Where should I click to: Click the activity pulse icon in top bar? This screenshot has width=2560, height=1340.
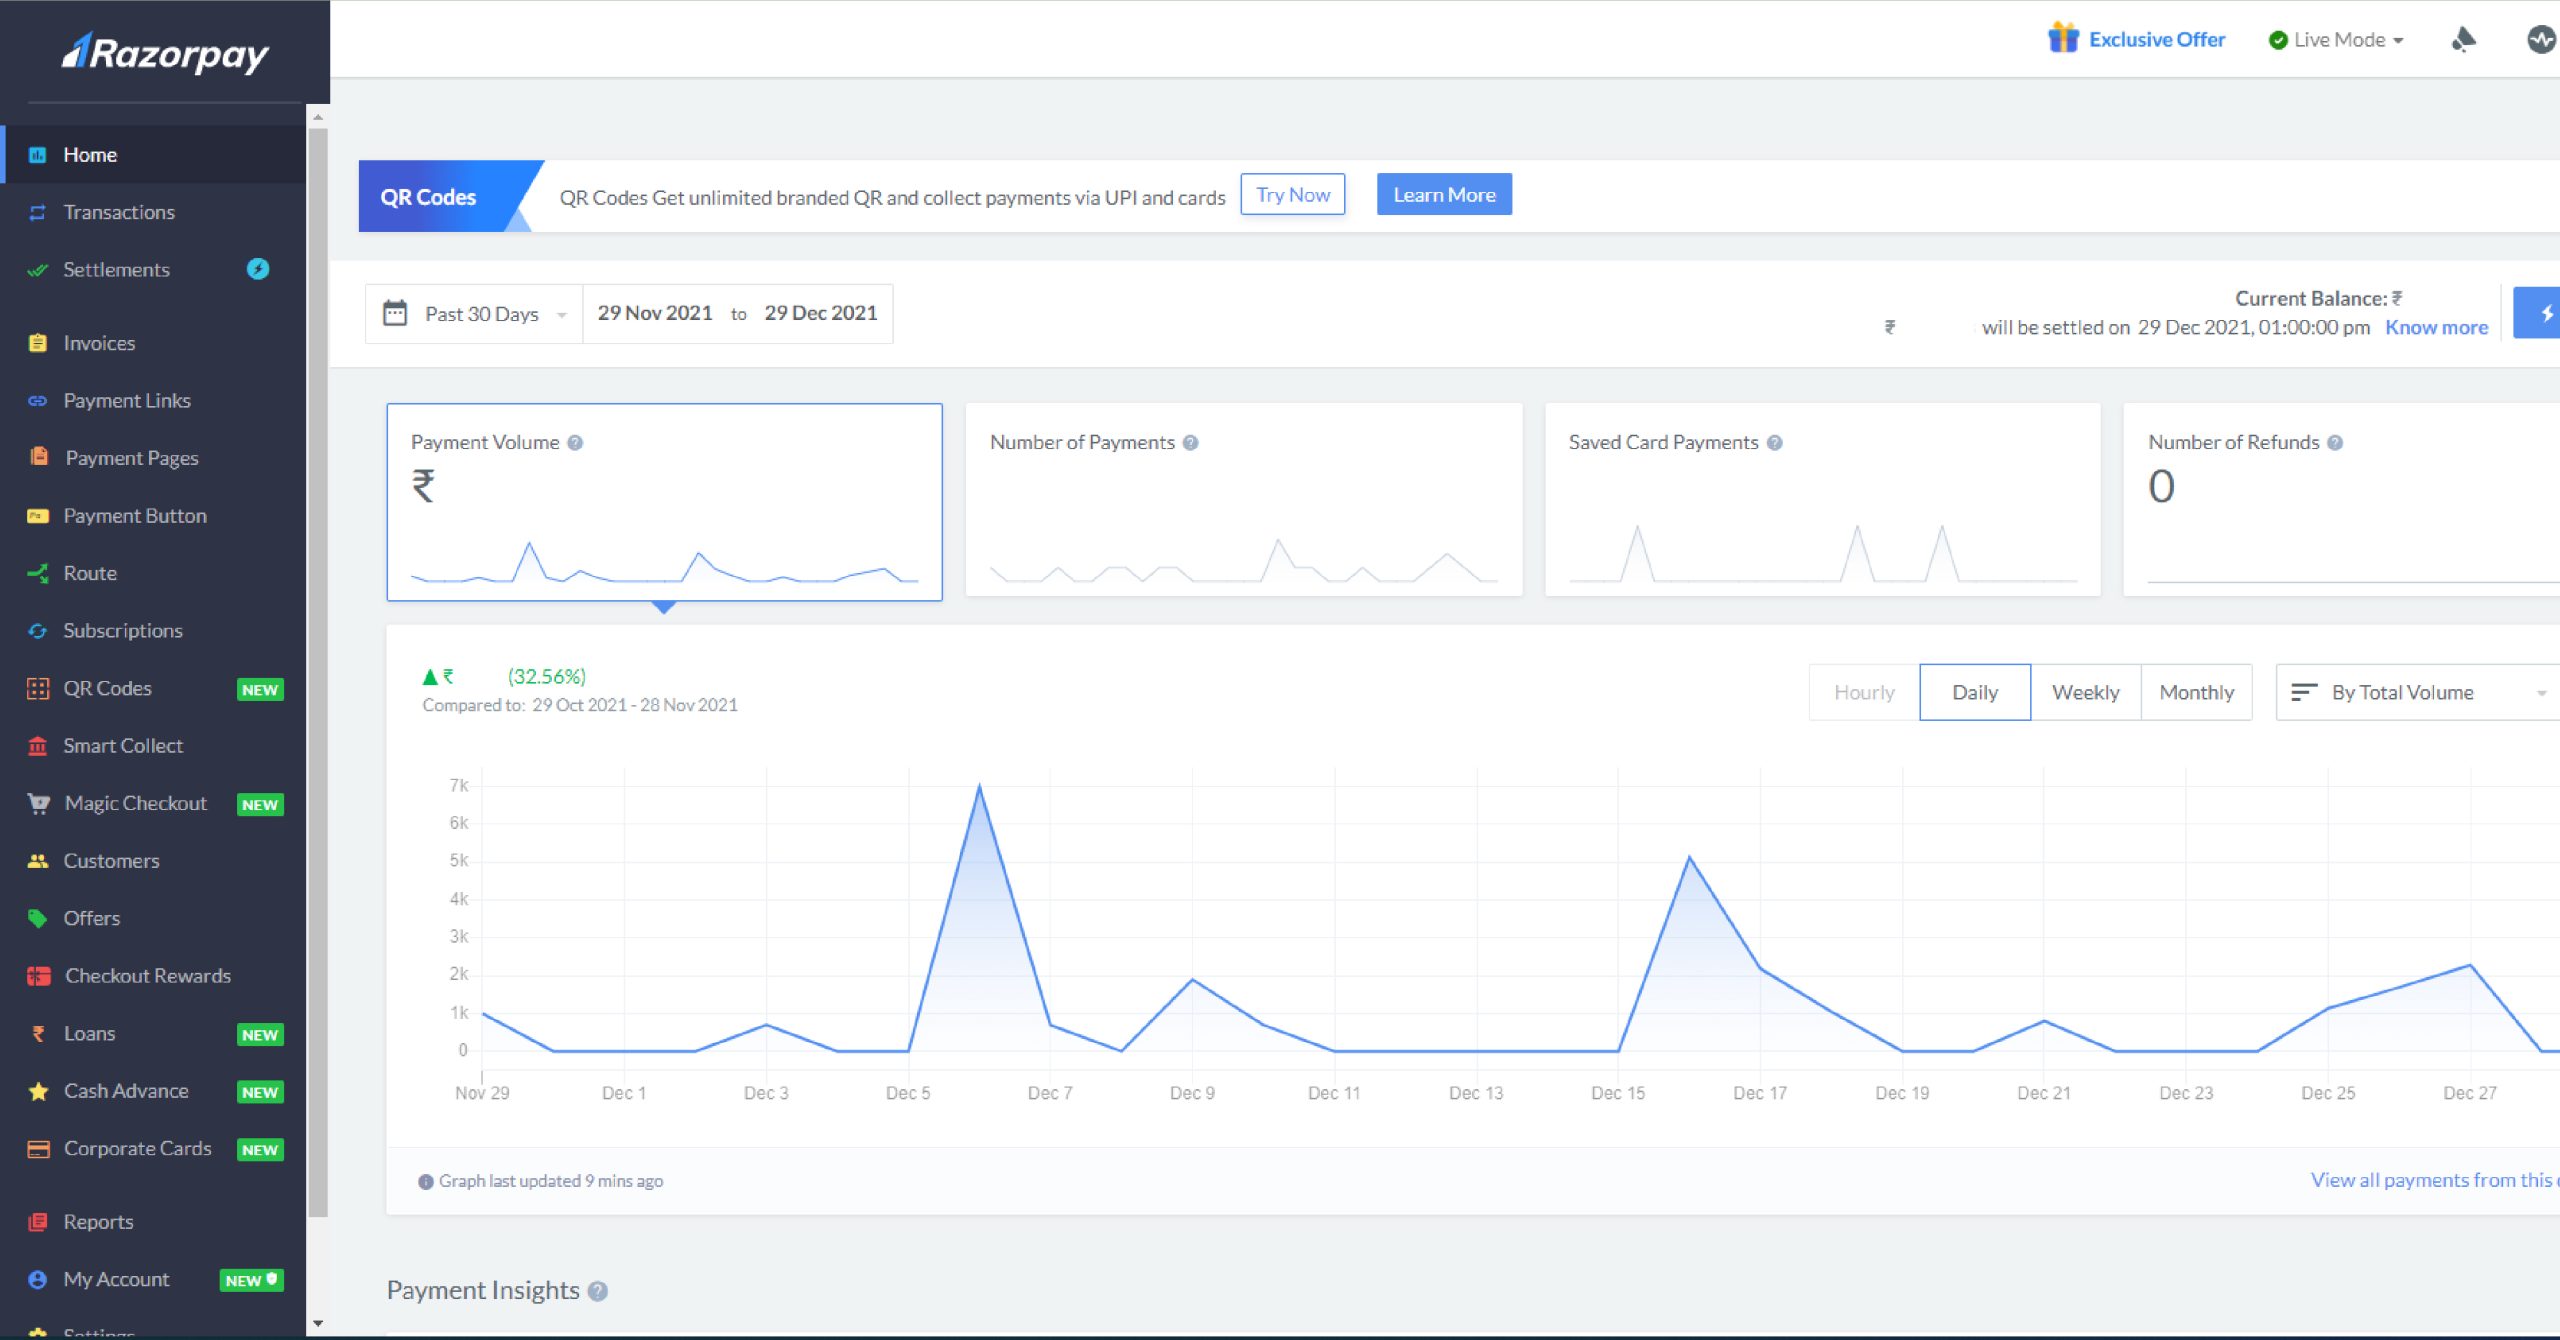point(2542,40)
